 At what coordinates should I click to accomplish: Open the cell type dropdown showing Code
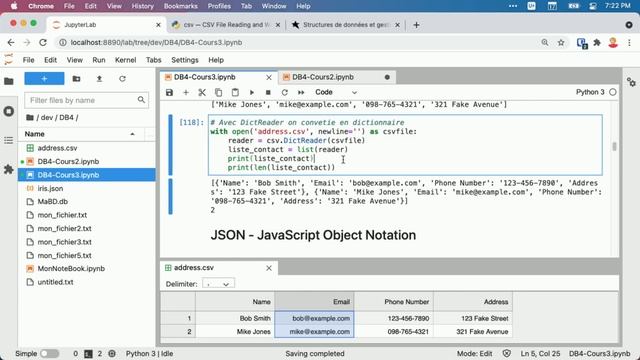tap(336, 92)
